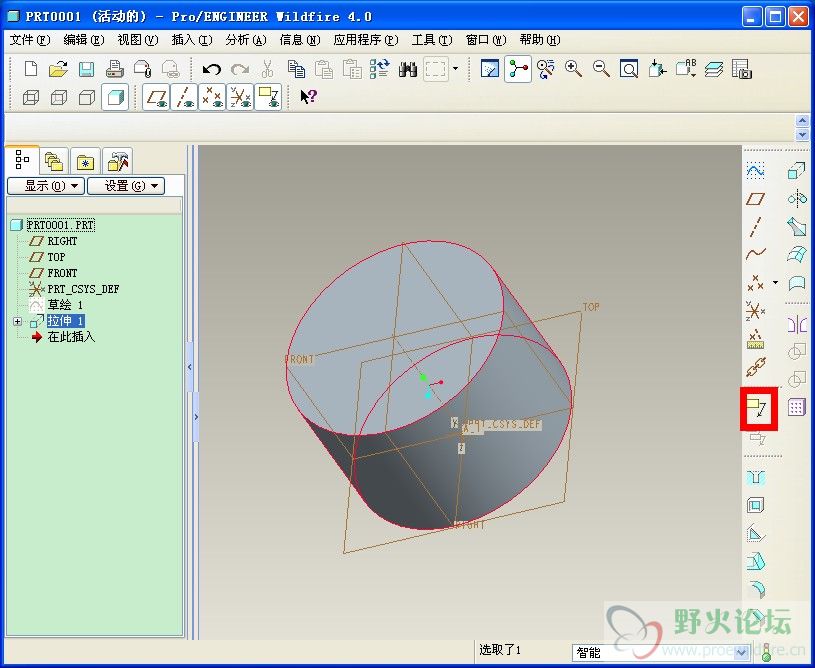Select the Datum Plane tool
Image resolution: width=815 pixels, height=668 pixels.
755,199
